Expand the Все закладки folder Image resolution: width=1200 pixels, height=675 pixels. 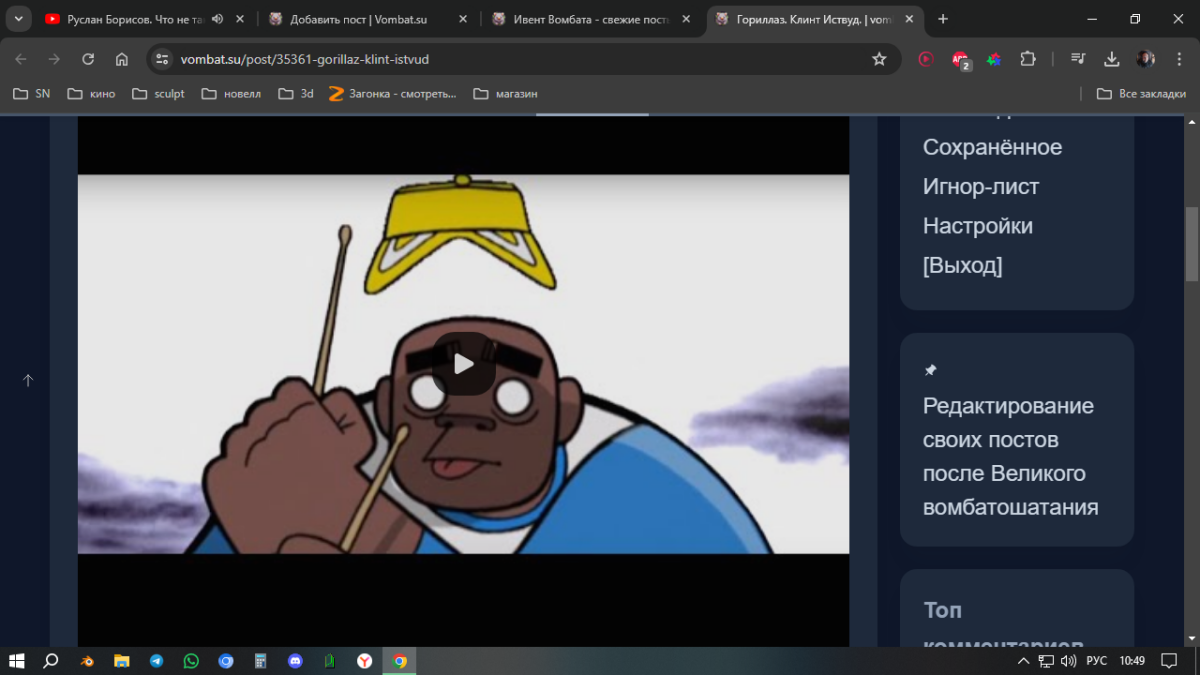tap(1141, 94)
